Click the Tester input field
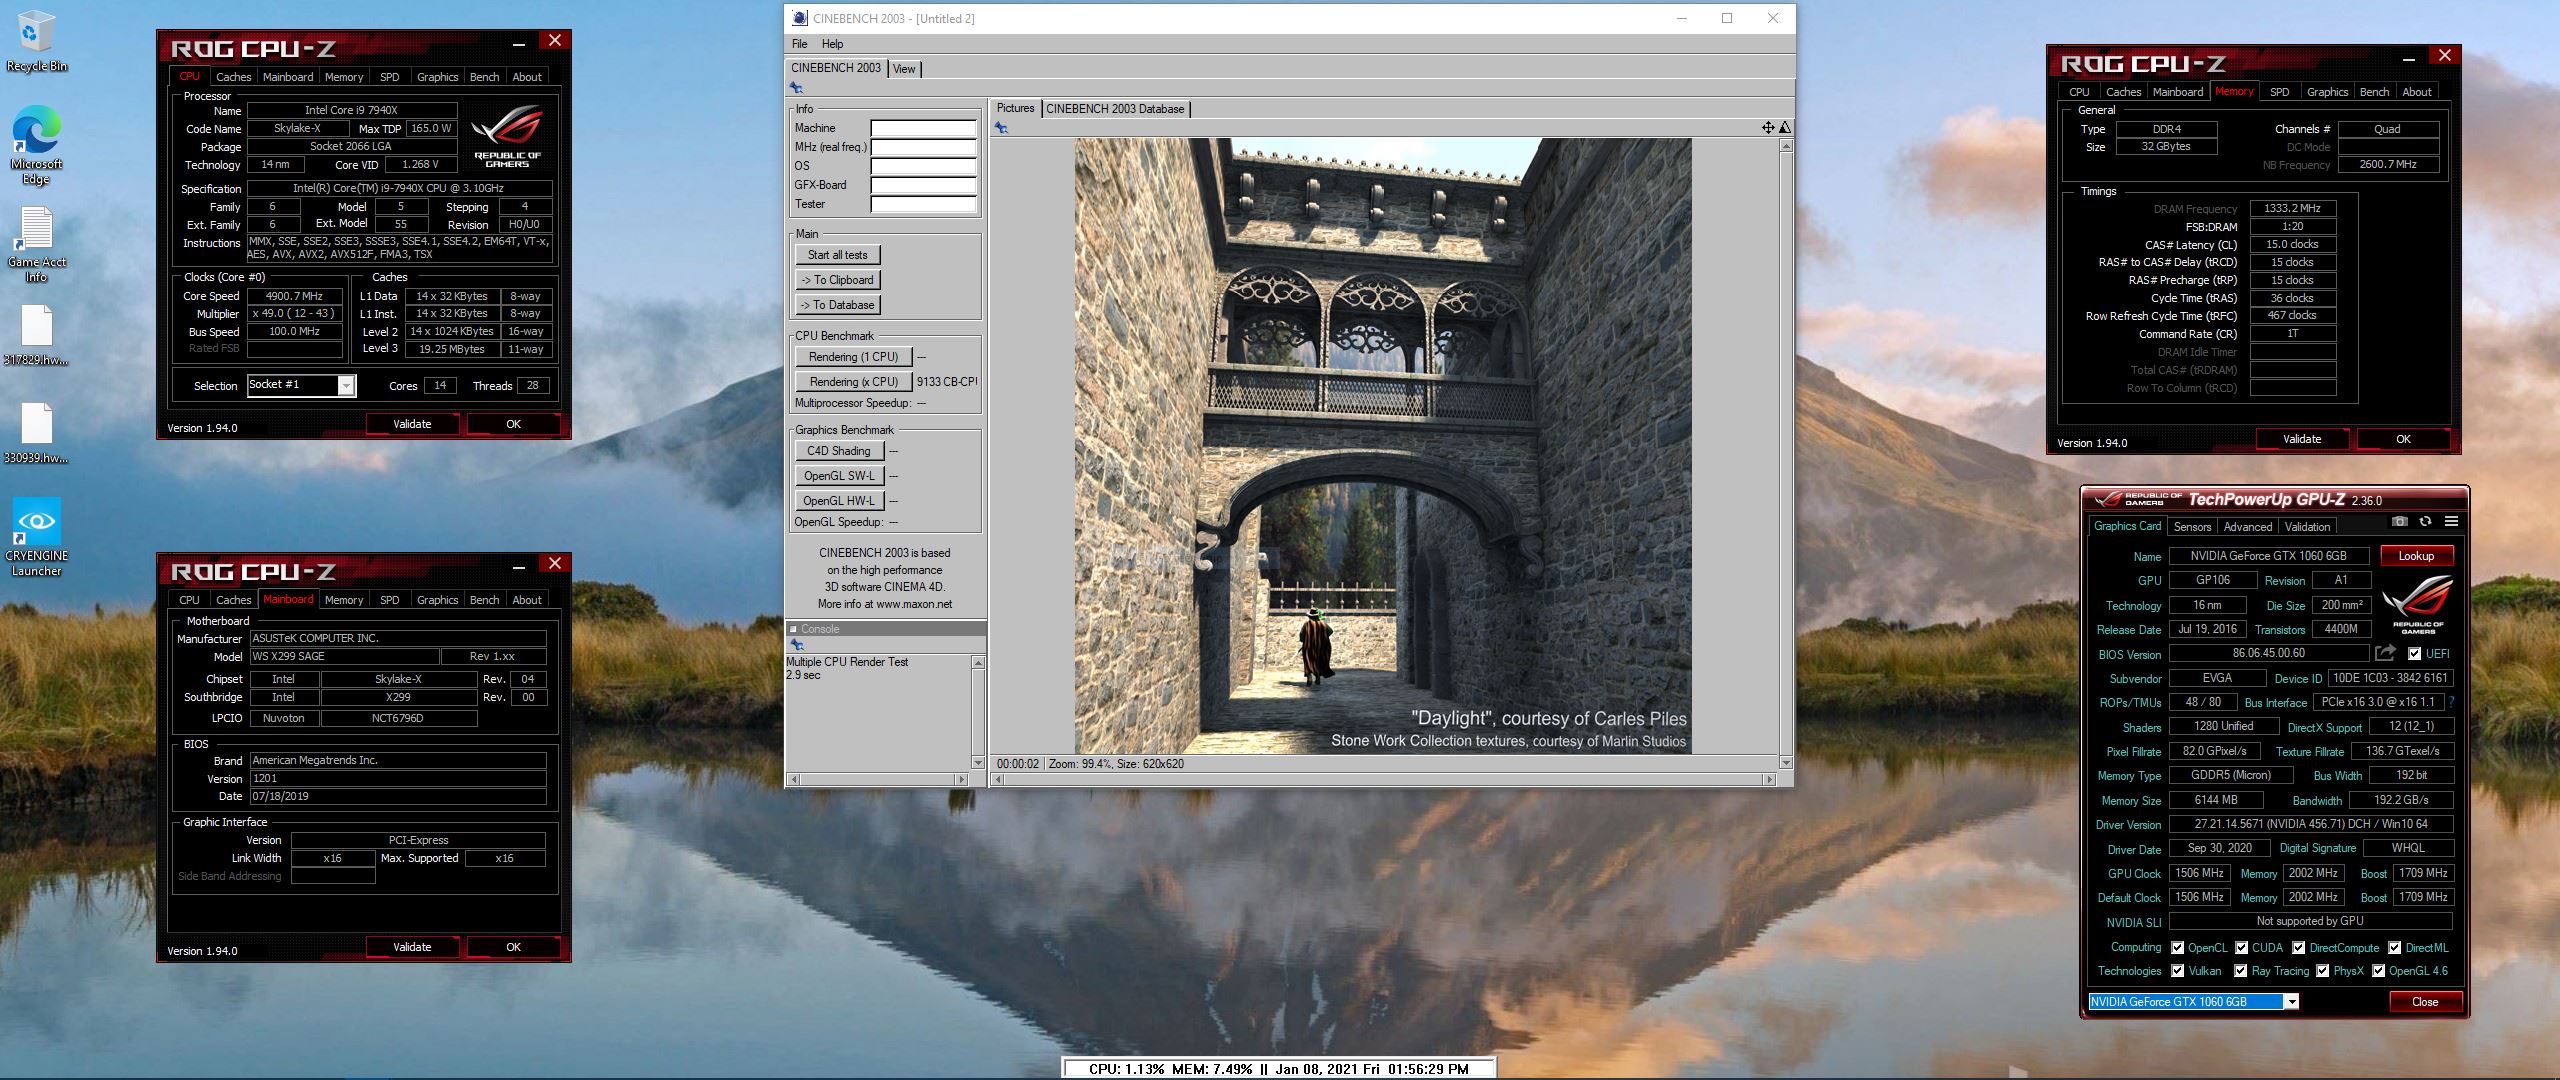2560x1080 pixels. click(923, 204)
